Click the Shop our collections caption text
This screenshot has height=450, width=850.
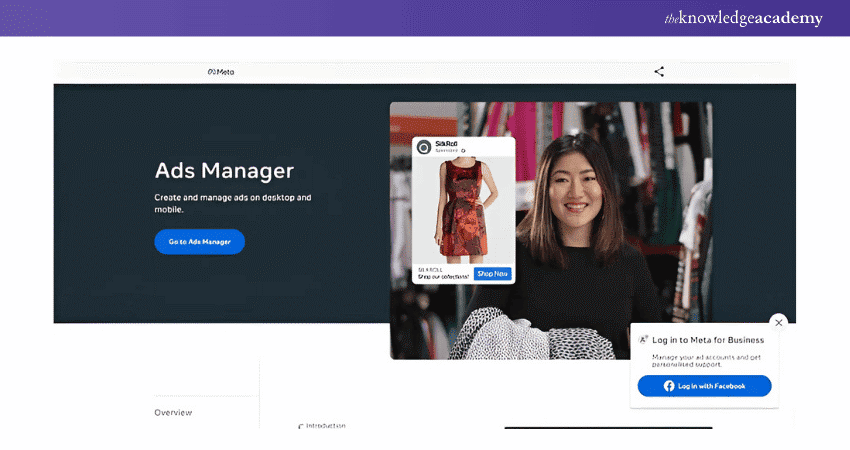442,276
